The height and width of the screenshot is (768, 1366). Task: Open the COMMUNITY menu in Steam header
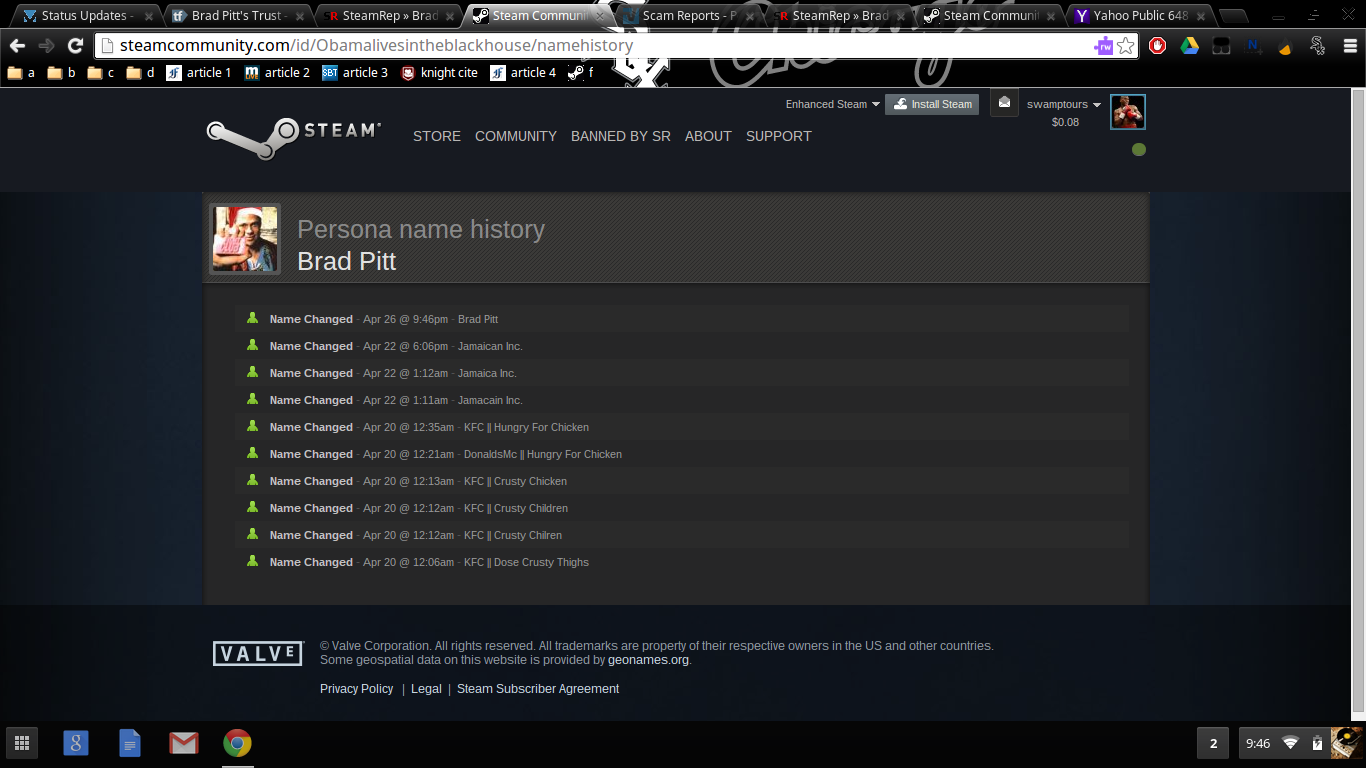coord(515,136)
